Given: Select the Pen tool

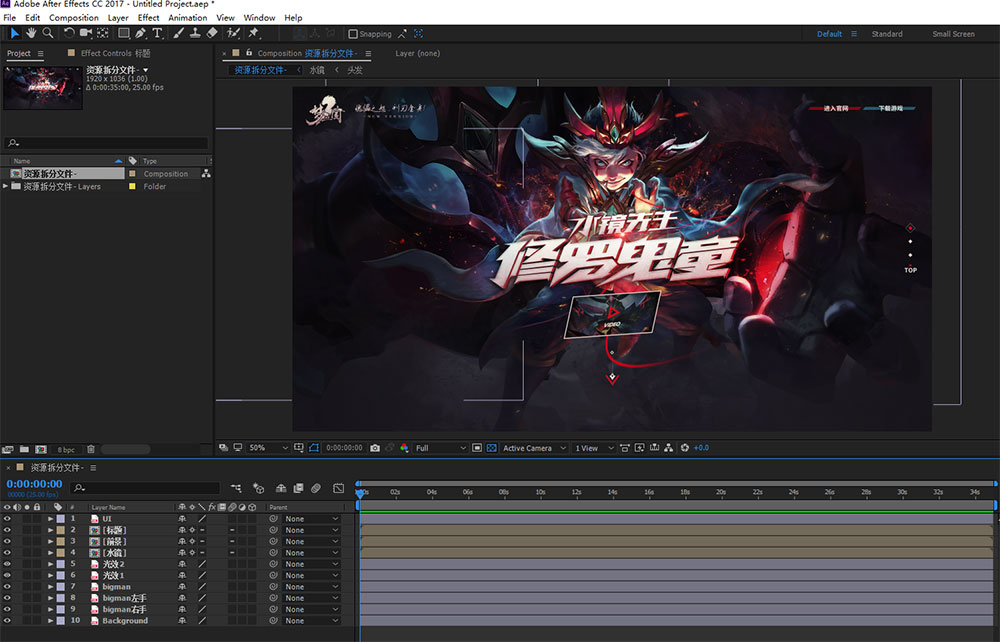Looking at the screenshot, I should [140, 33].
